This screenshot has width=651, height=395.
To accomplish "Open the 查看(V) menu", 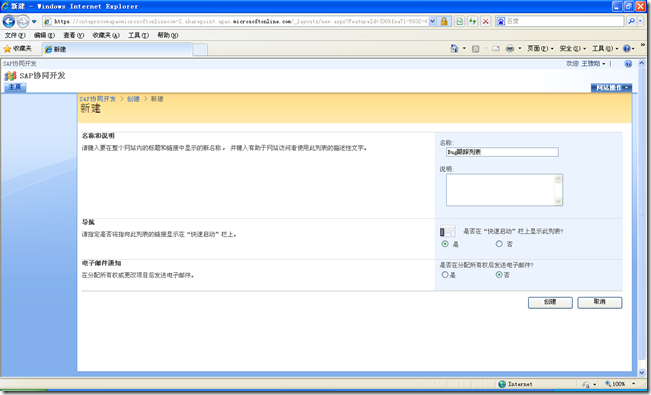I will tap(73, 35).
